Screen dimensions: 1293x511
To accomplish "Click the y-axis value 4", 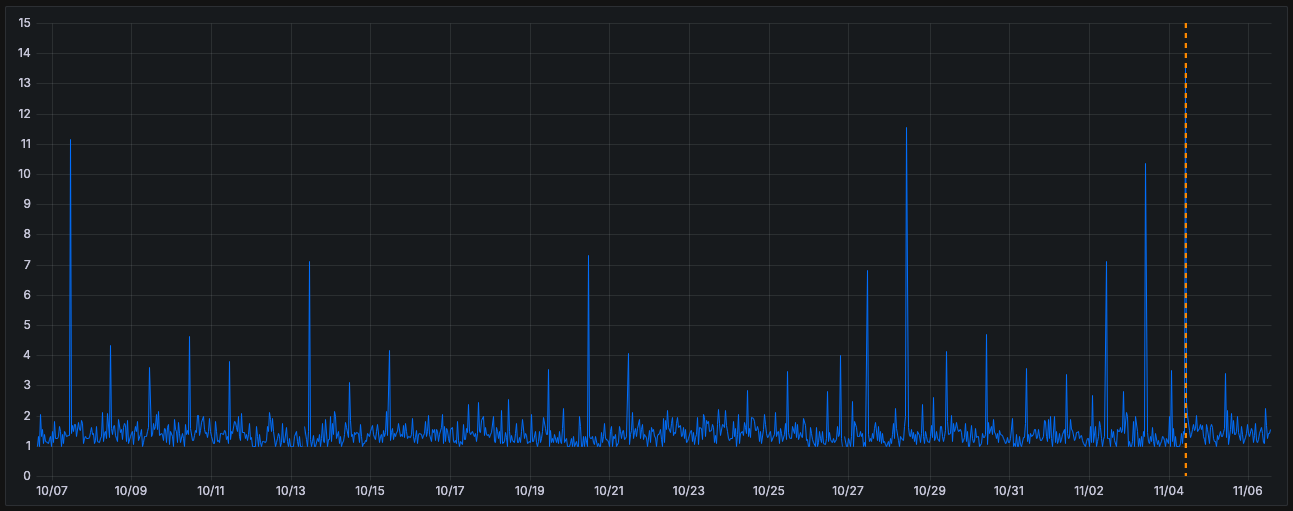I will tap(27, 355).
